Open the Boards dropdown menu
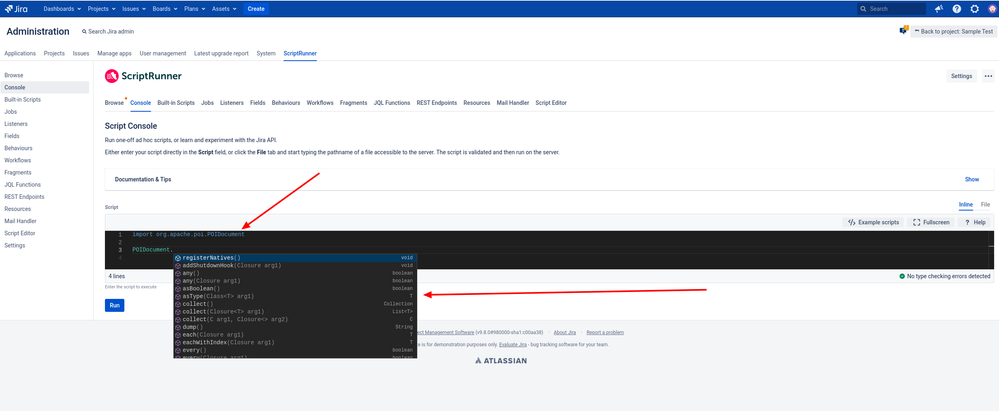 (x=165, y=9)
